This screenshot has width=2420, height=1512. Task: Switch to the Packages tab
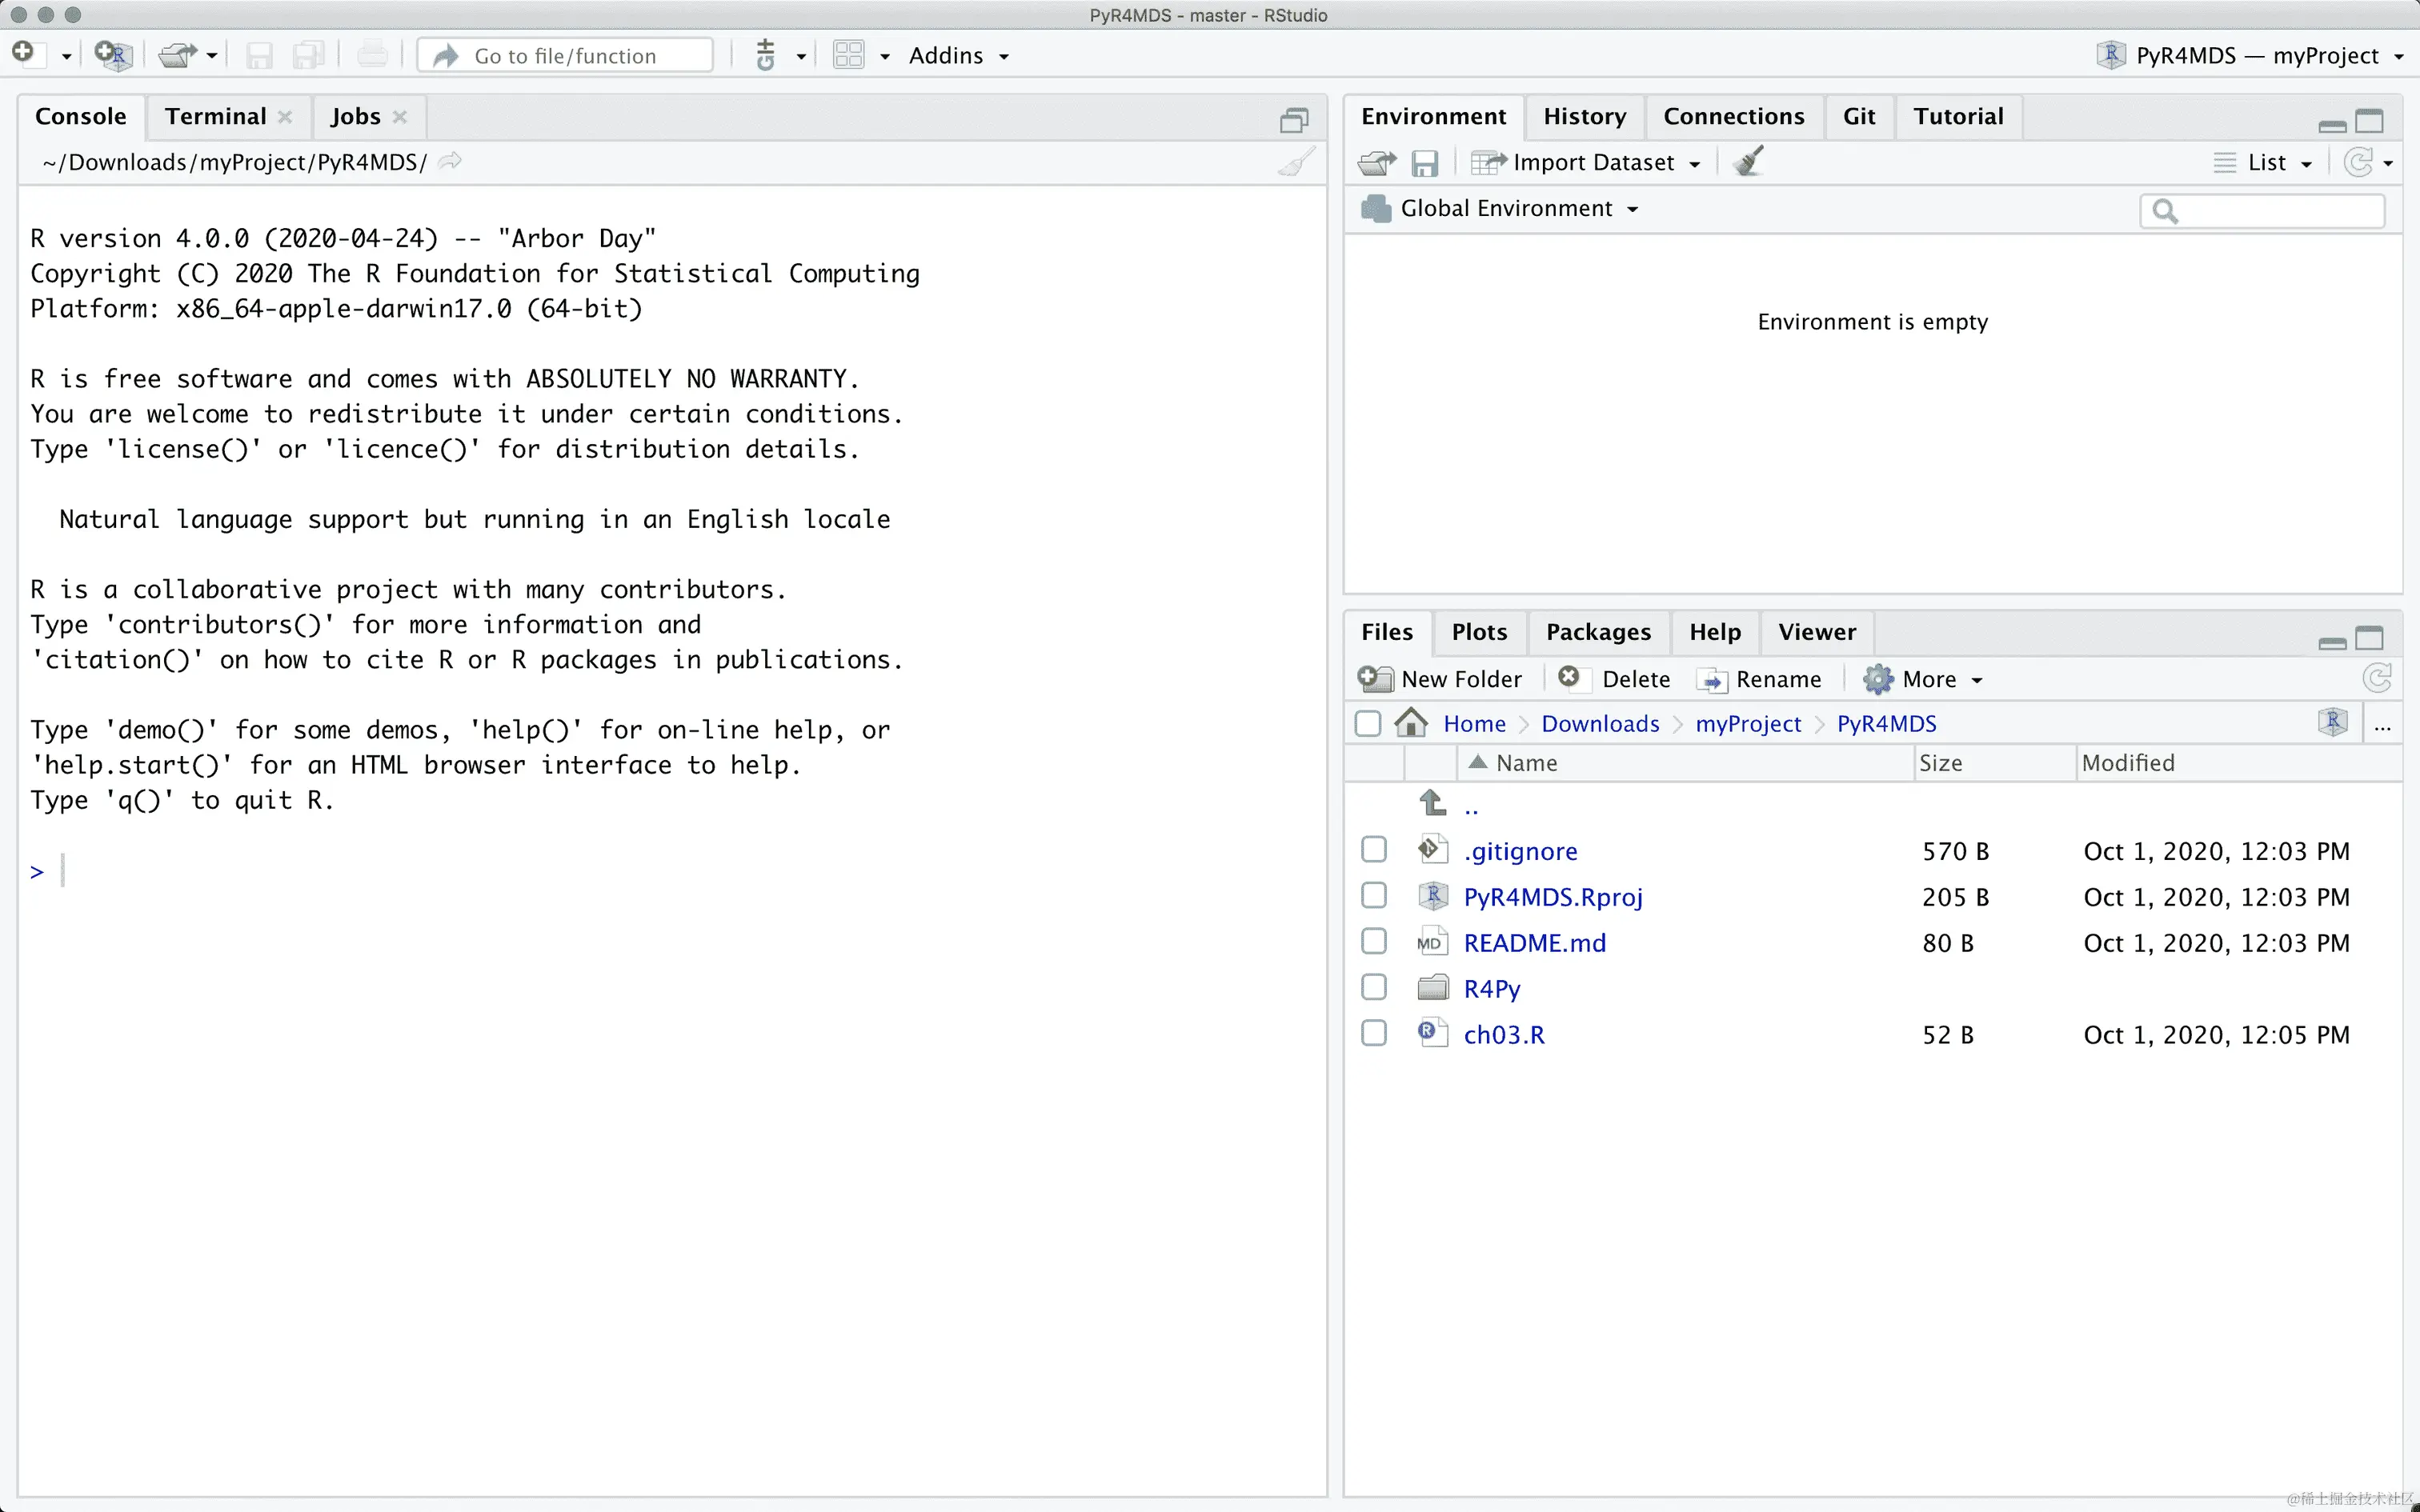click(1598, 632)
